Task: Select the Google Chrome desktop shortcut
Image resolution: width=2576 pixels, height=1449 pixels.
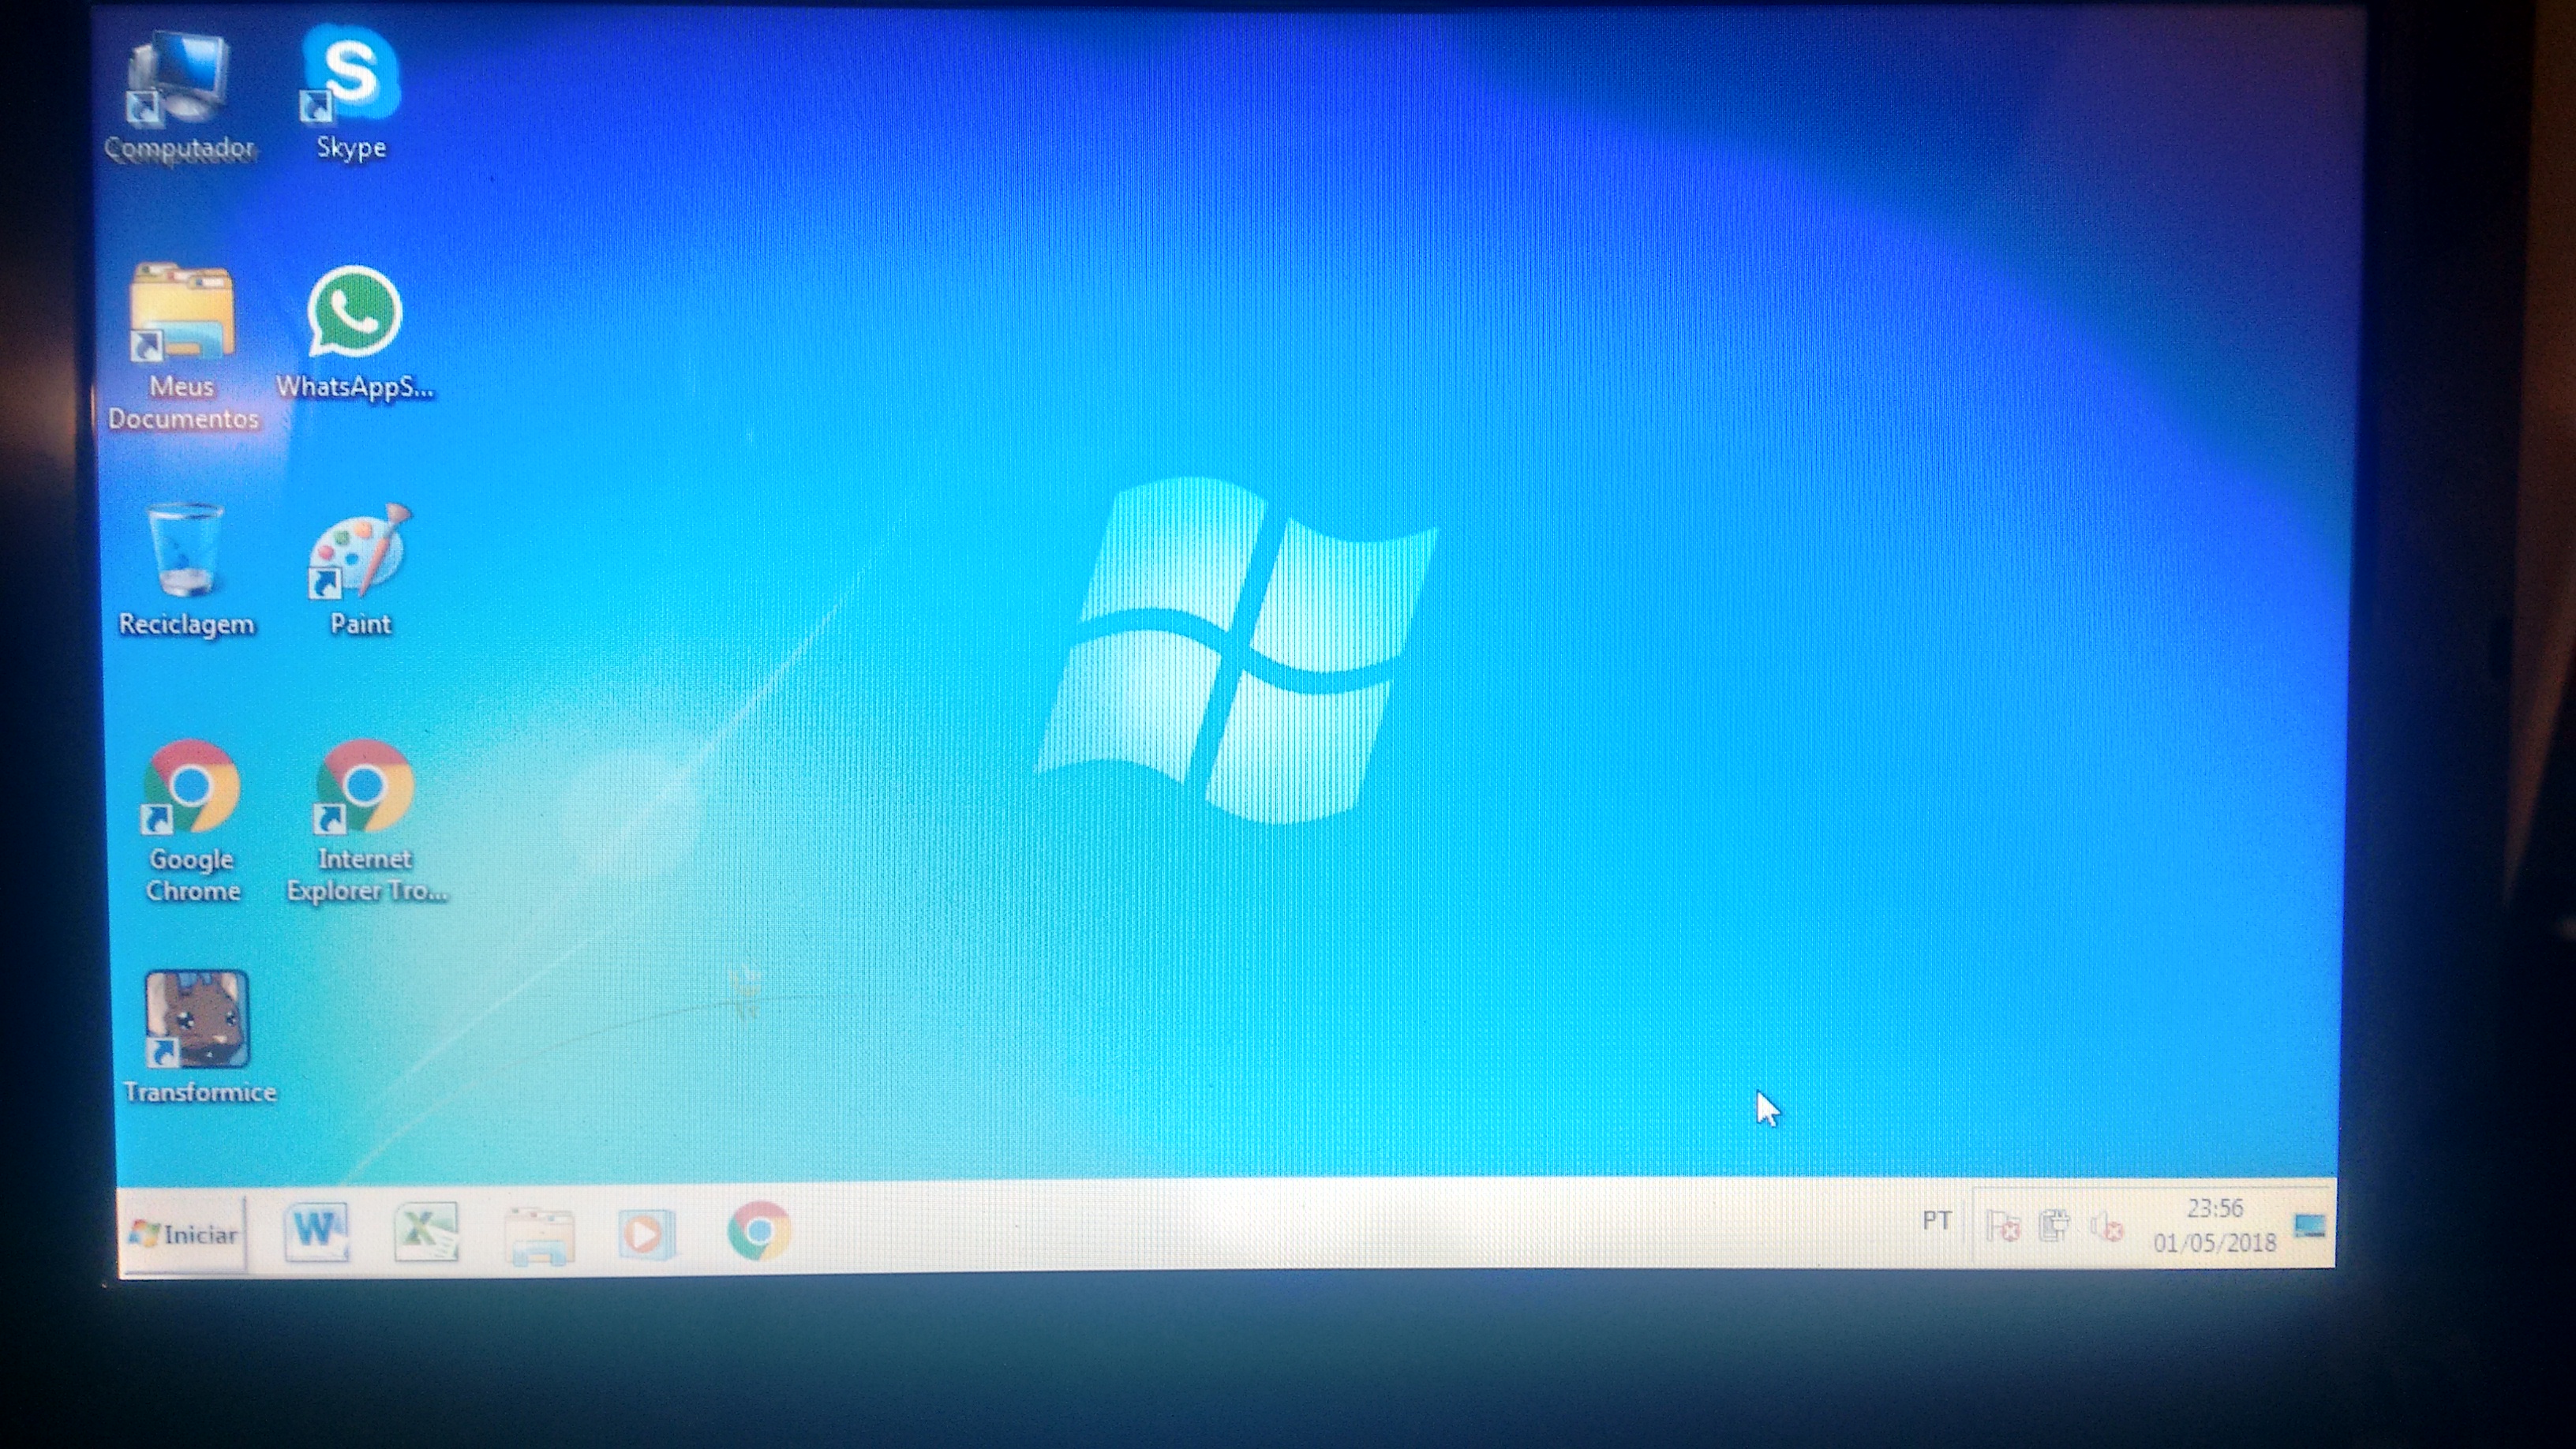Action: pos(192,822)
